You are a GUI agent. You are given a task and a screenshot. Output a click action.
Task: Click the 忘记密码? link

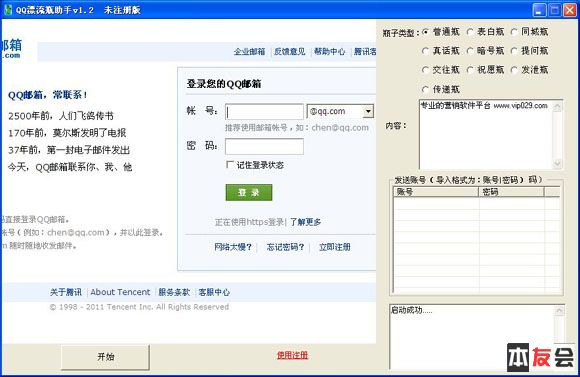click(285, 247)
